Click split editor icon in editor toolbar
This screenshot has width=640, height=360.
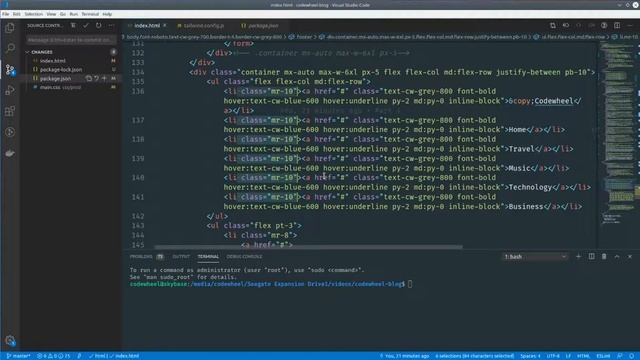(x=617, y=25)
